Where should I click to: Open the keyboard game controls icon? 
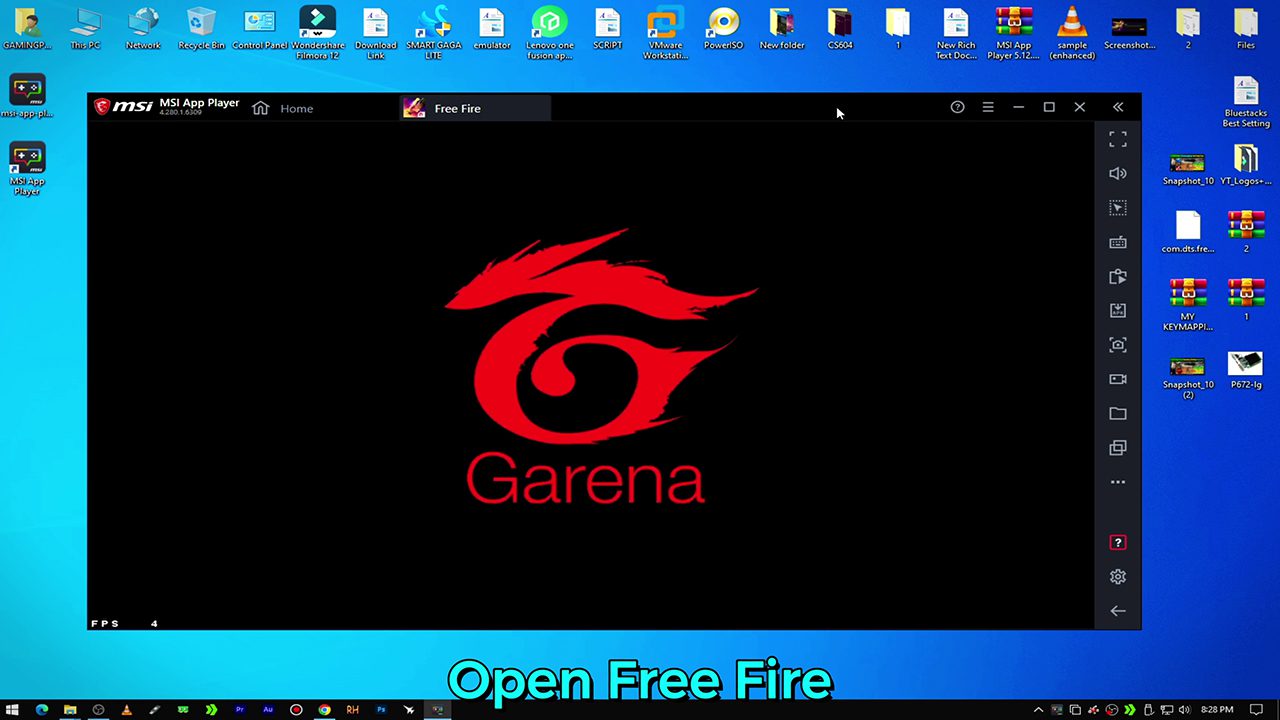(1118, 242)
